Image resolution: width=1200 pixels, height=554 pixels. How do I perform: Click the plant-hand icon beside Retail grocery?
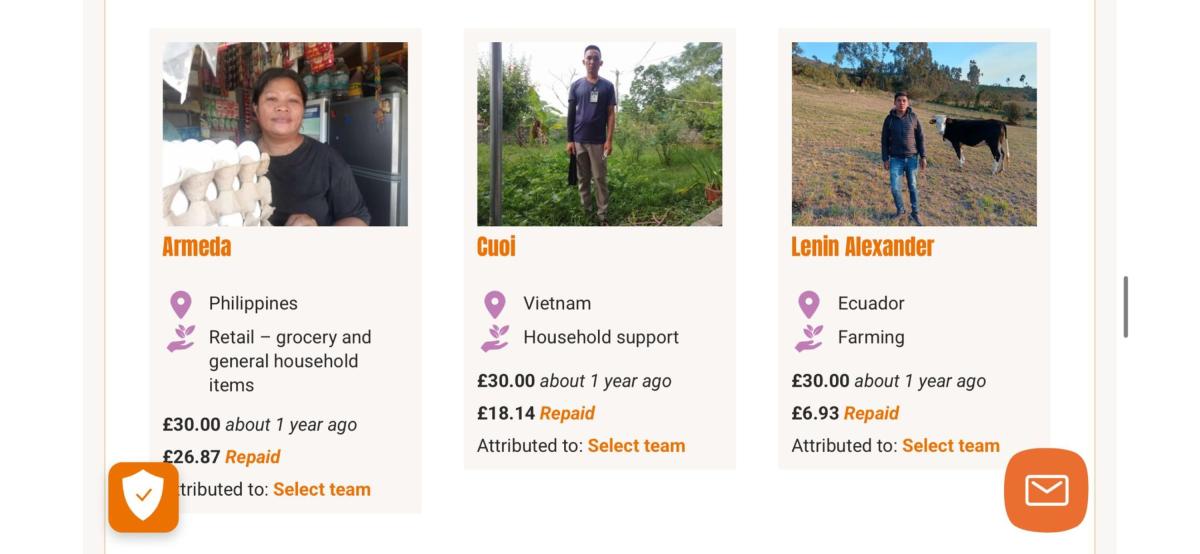point(181,338)
